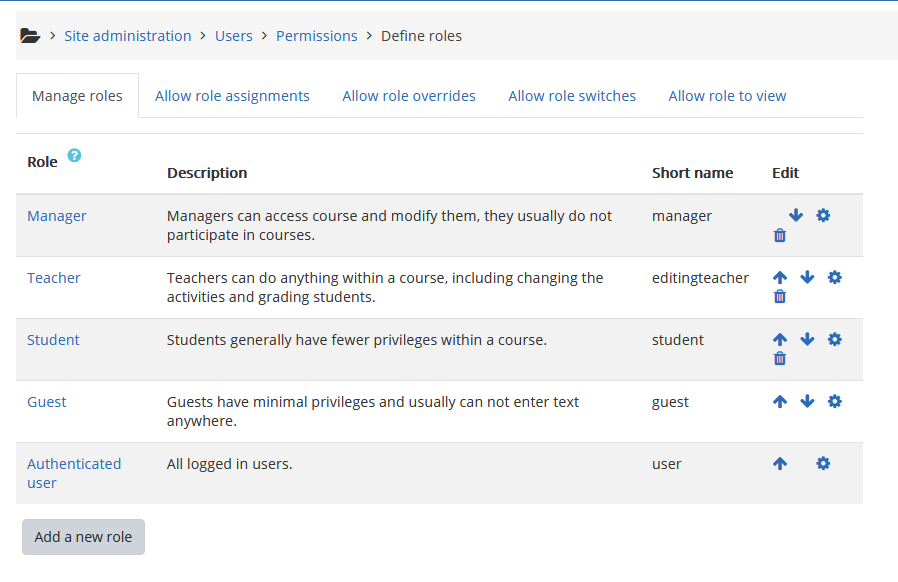Open settings gear for Manager role
The width and height of the screenshot is (898, 582).
pos(823,216)
